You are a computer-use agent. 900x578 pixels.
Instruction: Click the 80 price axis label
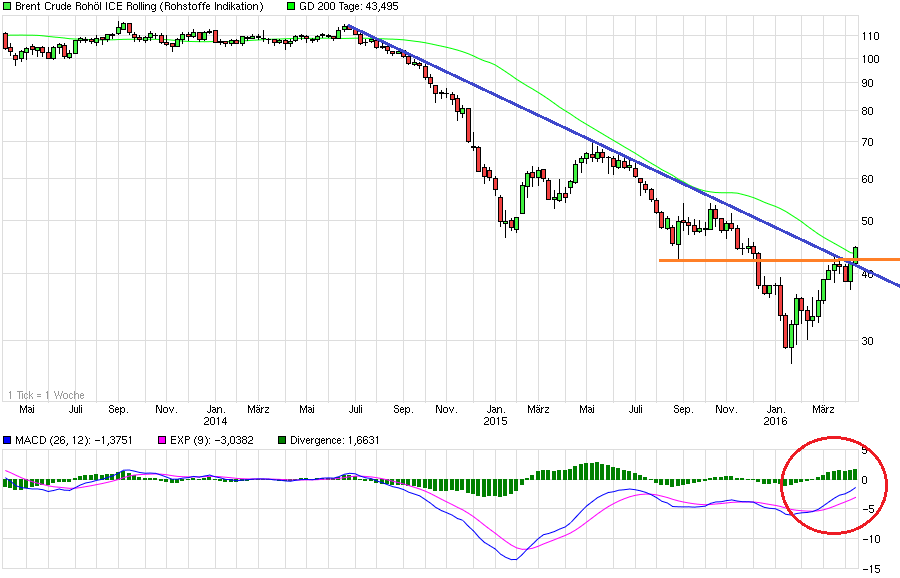point(868,111)
